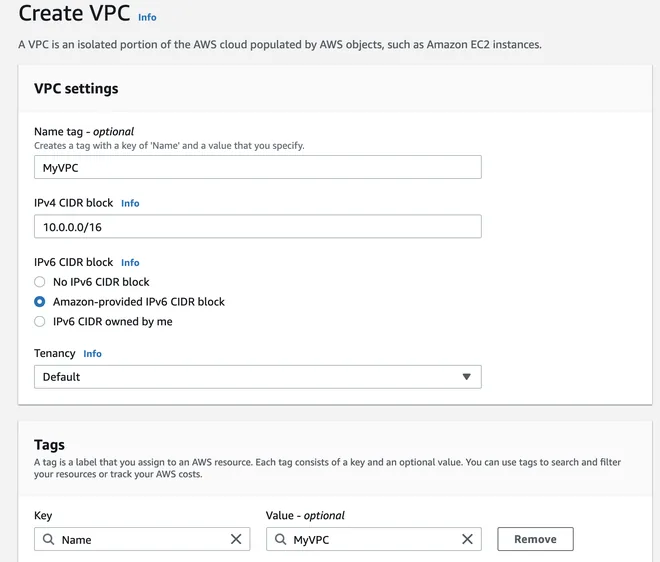The height and width of the screenshot is (562, 660).
Task: Open the Tenancy dropdown
Action: 258,377
